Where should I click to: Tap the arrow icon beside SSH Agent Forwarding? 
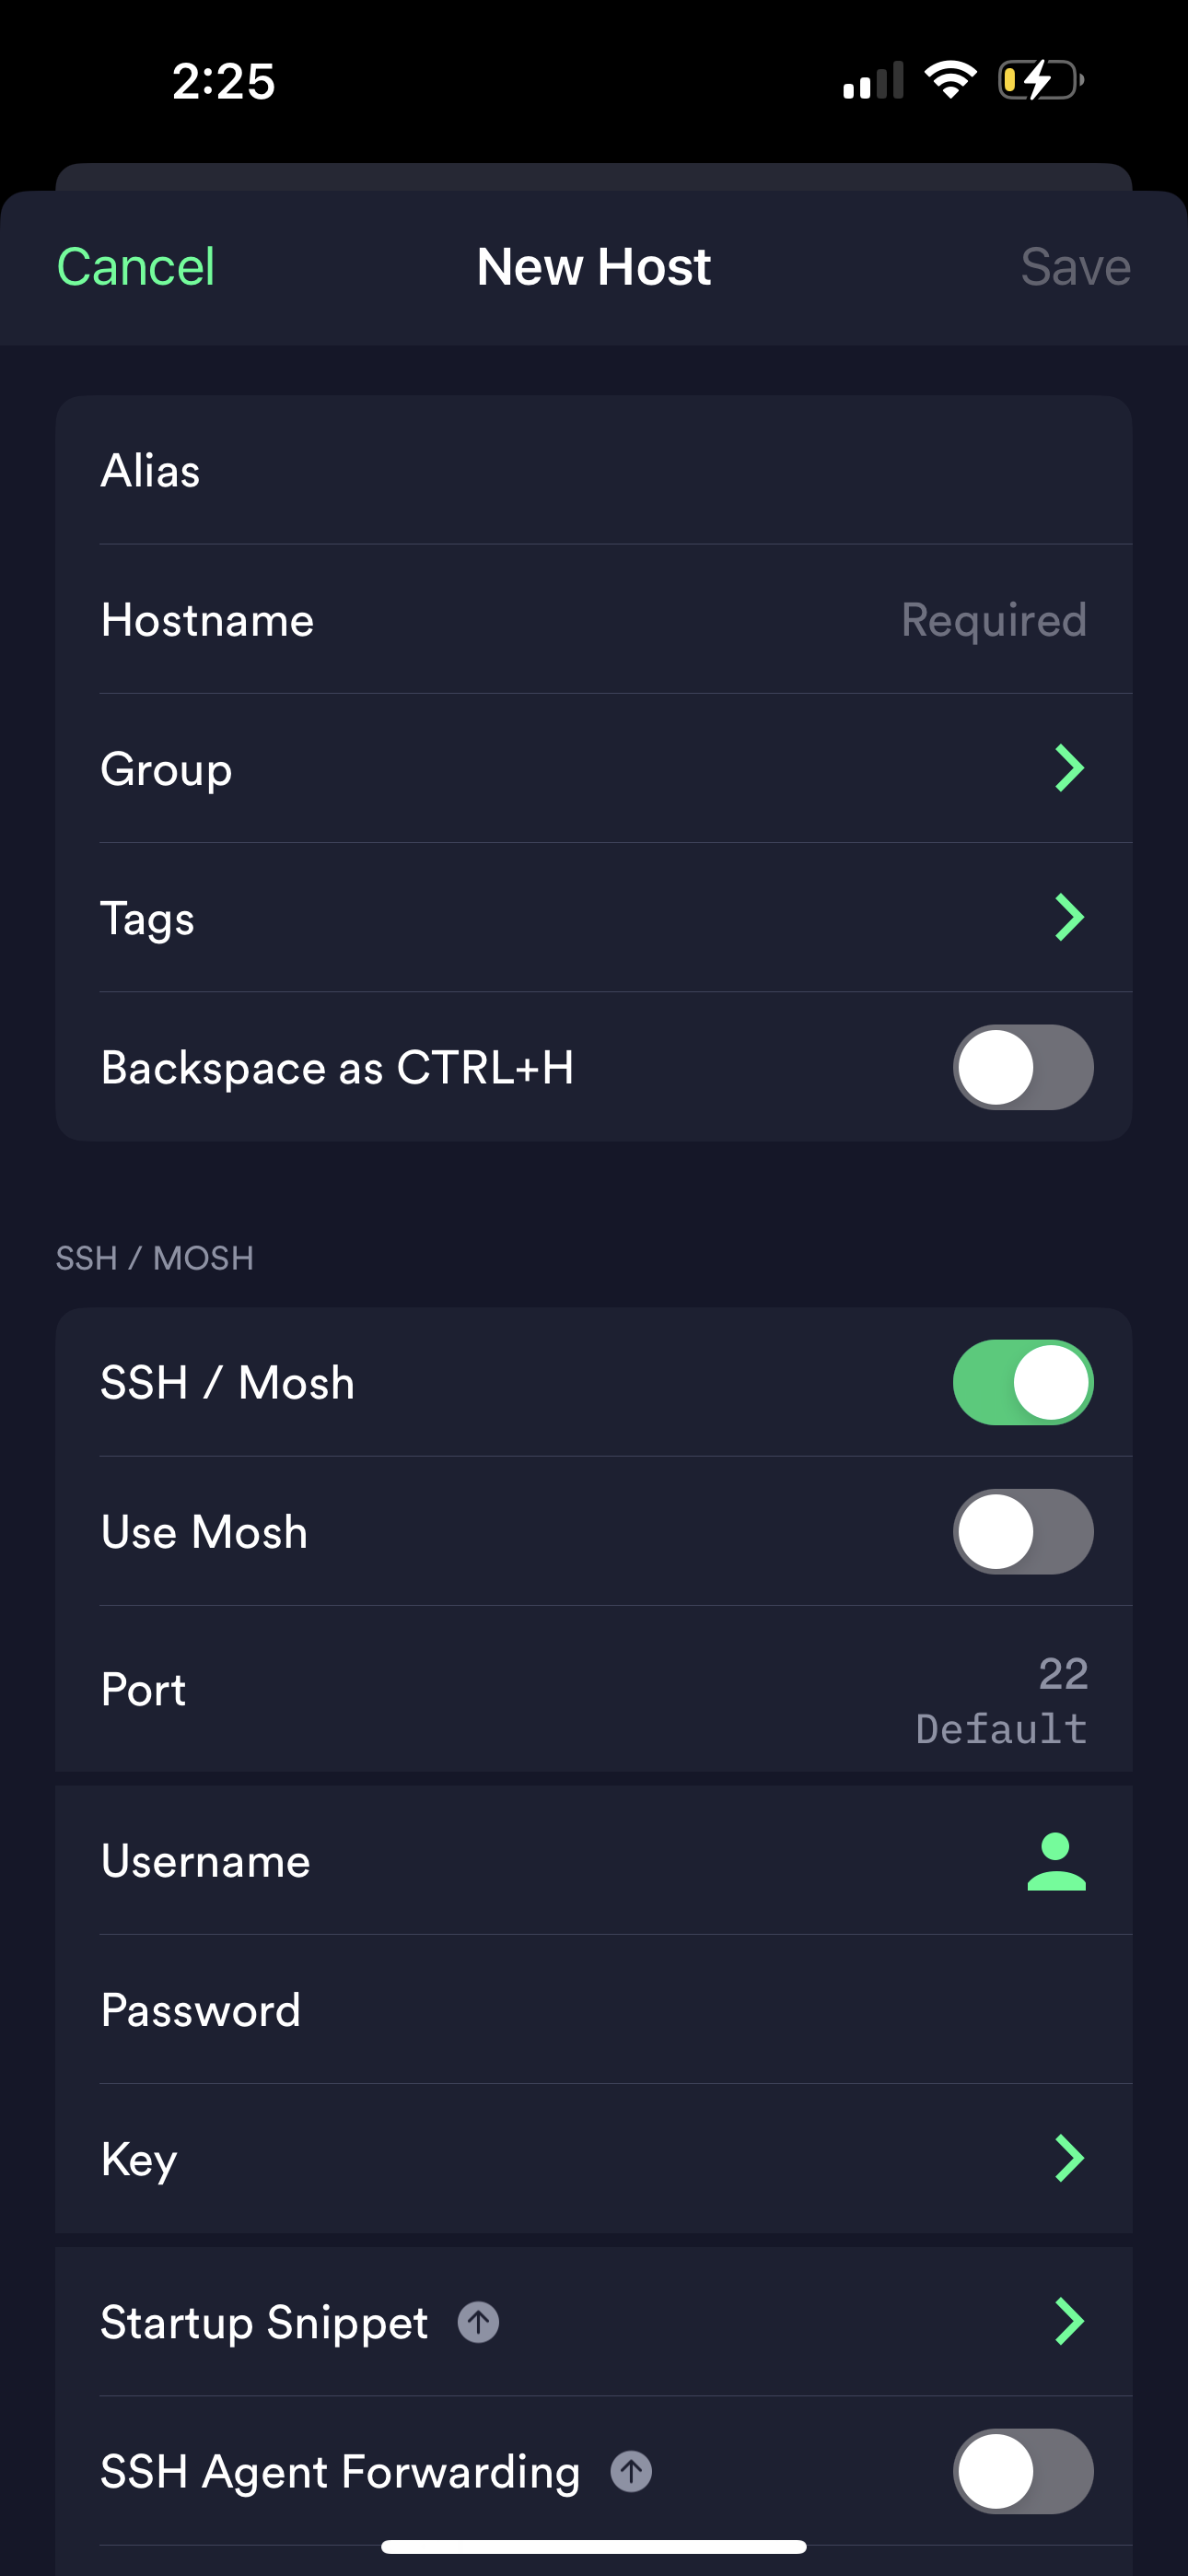click(632, 2470)
